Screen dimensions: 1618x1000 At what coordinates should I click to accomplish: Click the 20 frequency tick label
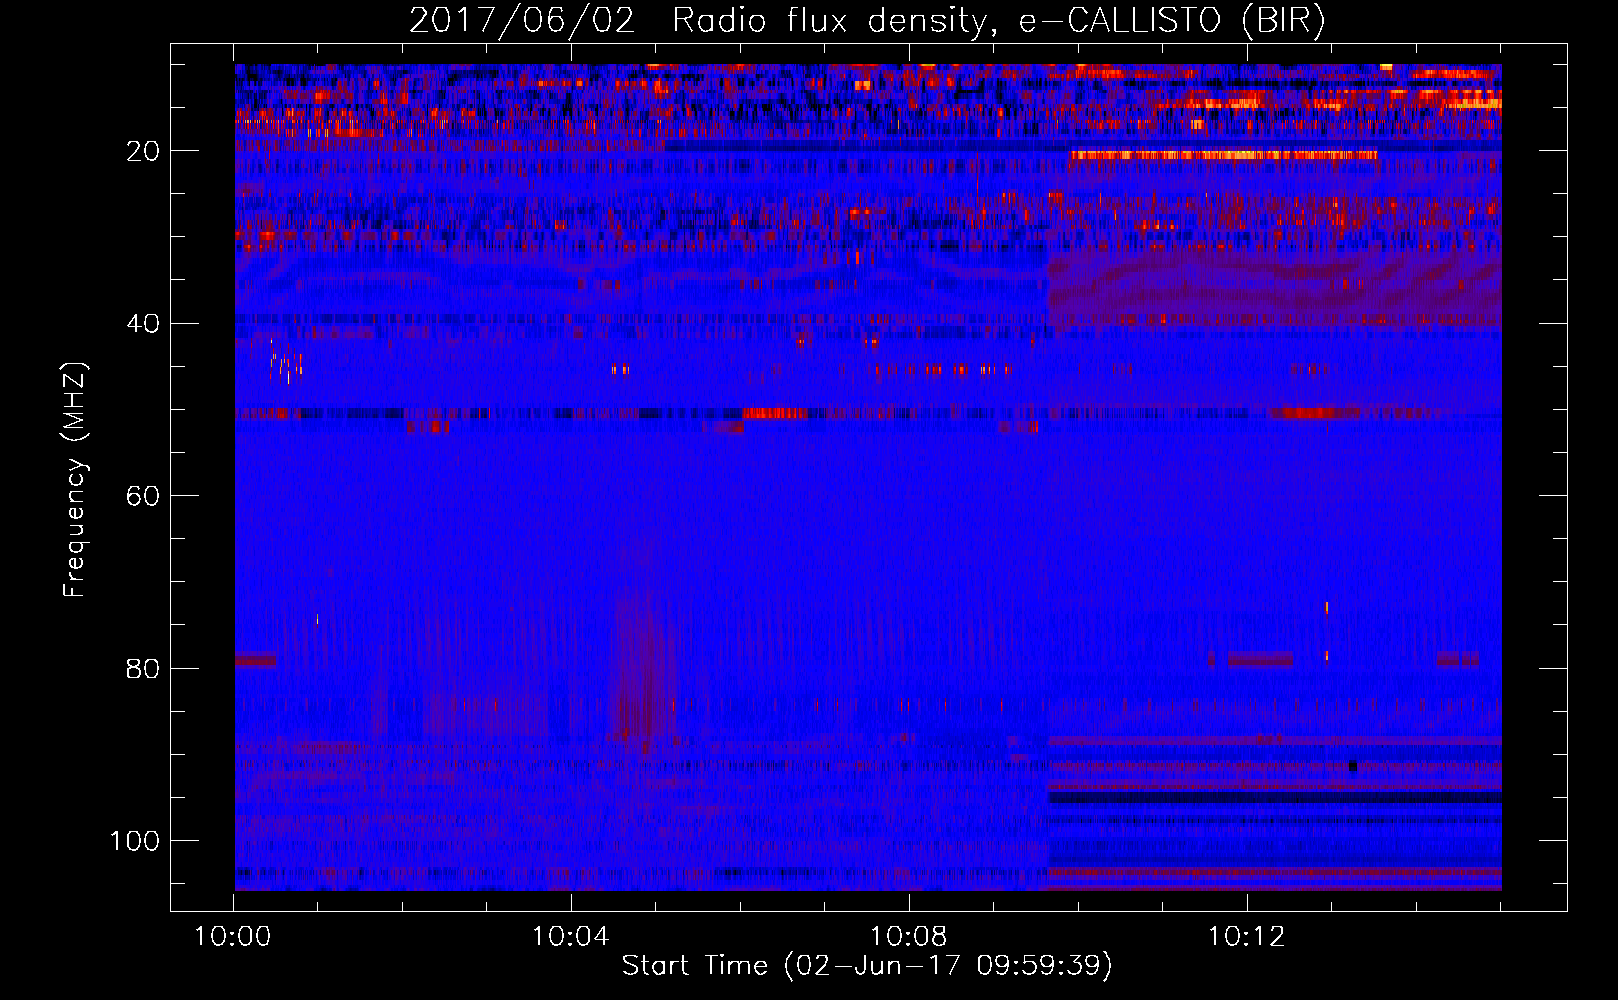[144, 151]
